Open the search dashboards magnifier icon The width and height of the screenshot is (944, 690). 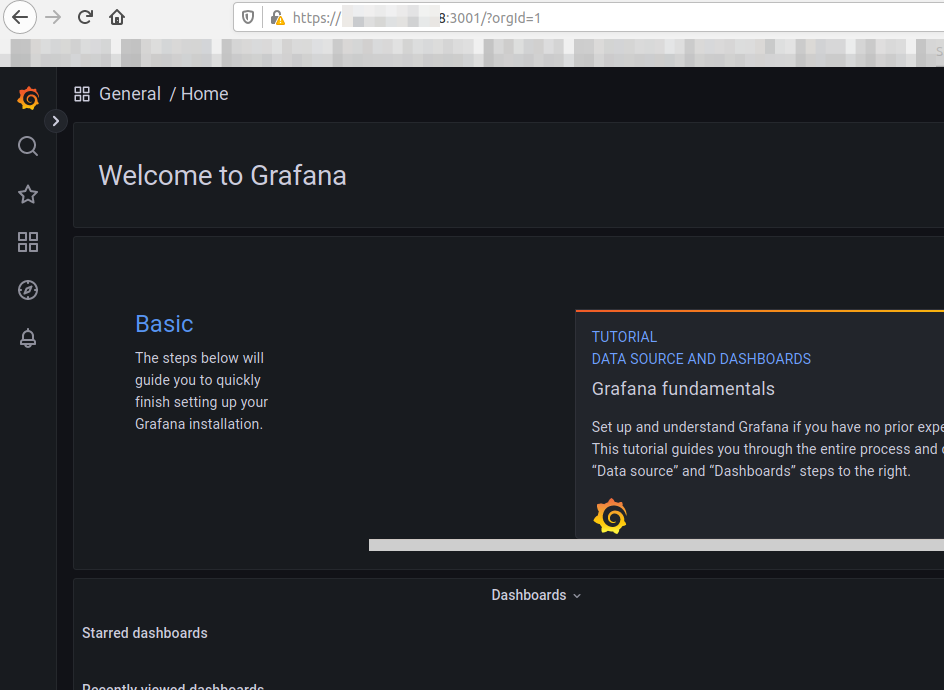(28, 147)
